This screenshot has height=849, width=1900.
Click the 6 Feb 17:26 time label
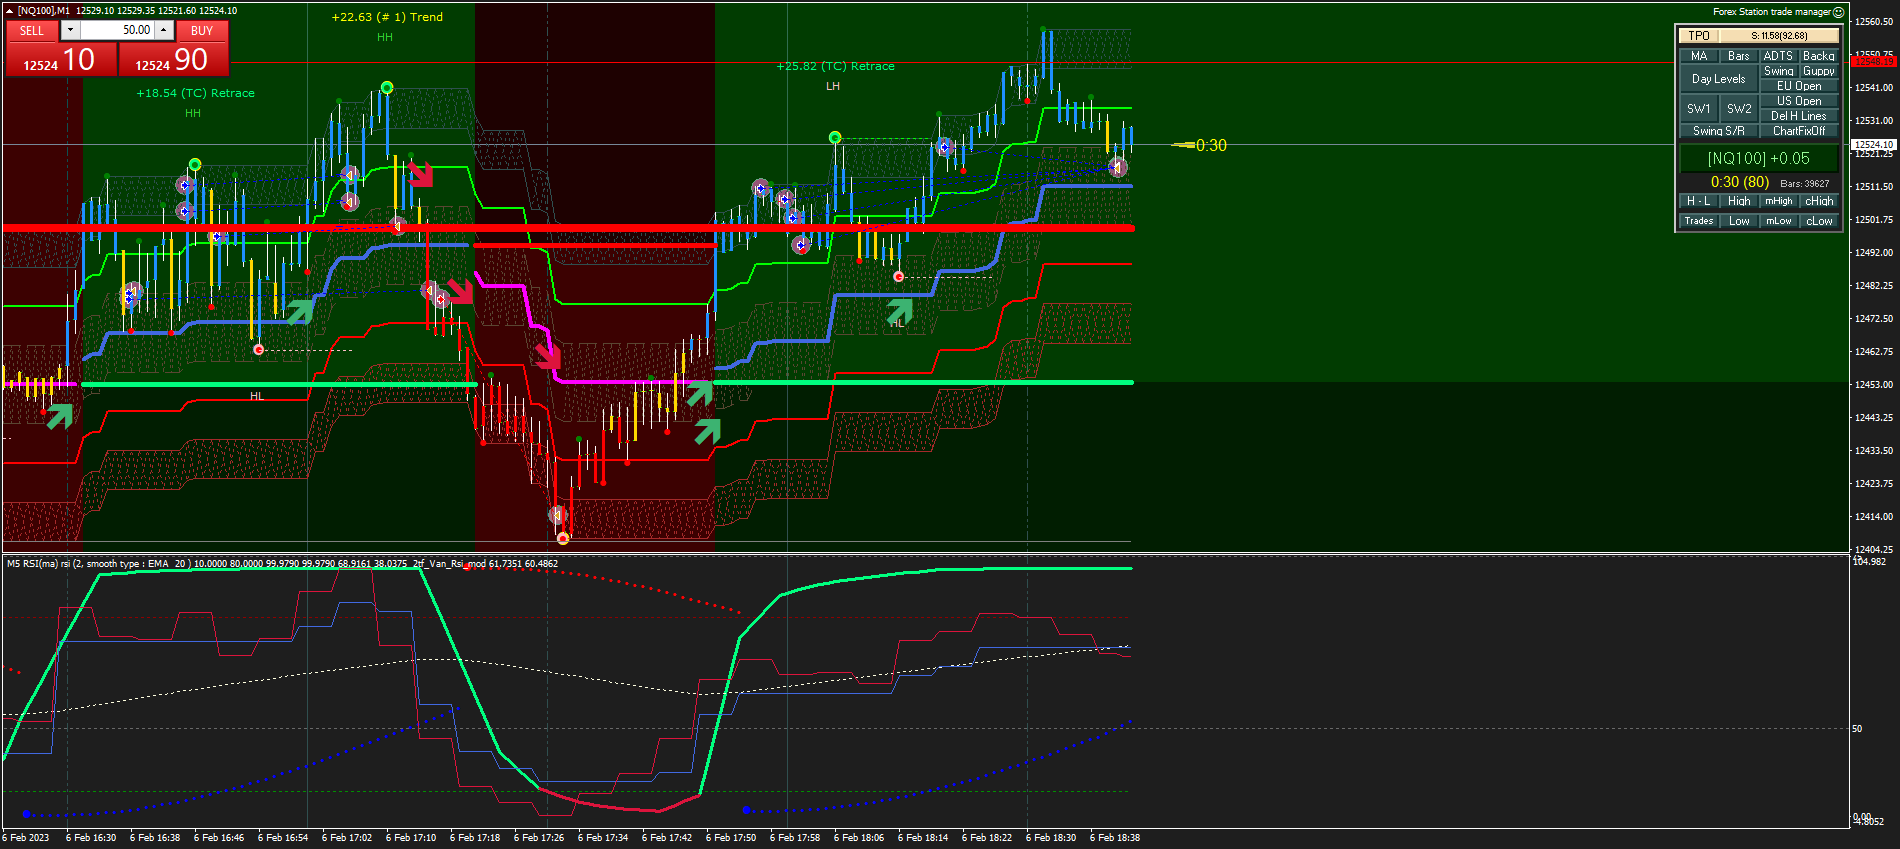tap(539, 838)
